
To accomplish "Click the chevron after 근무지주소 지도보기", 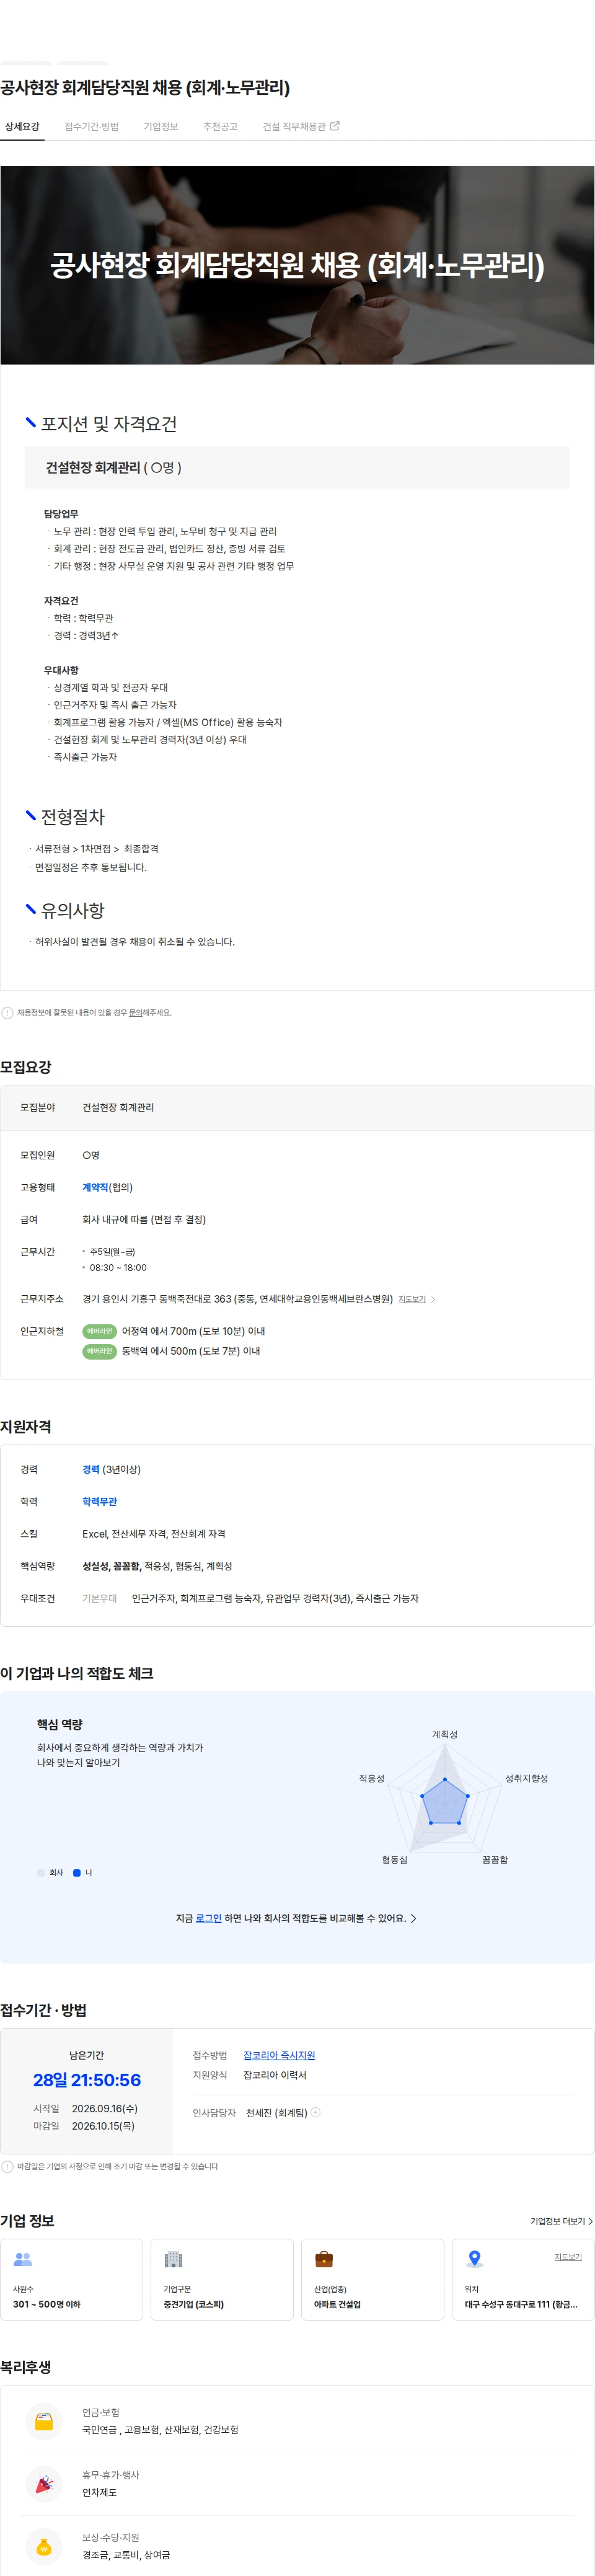I will pyautogui.click(x=433, y=1299).
